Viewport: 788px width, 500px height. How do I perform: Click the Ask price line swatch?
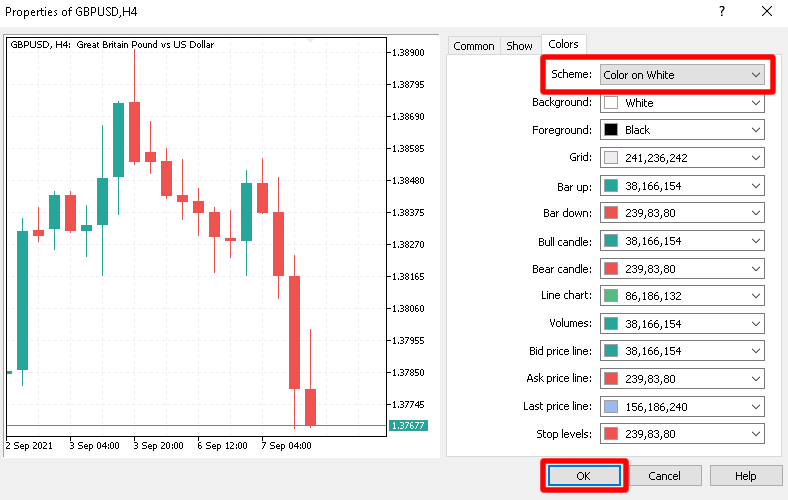click(x=611, y=378)
